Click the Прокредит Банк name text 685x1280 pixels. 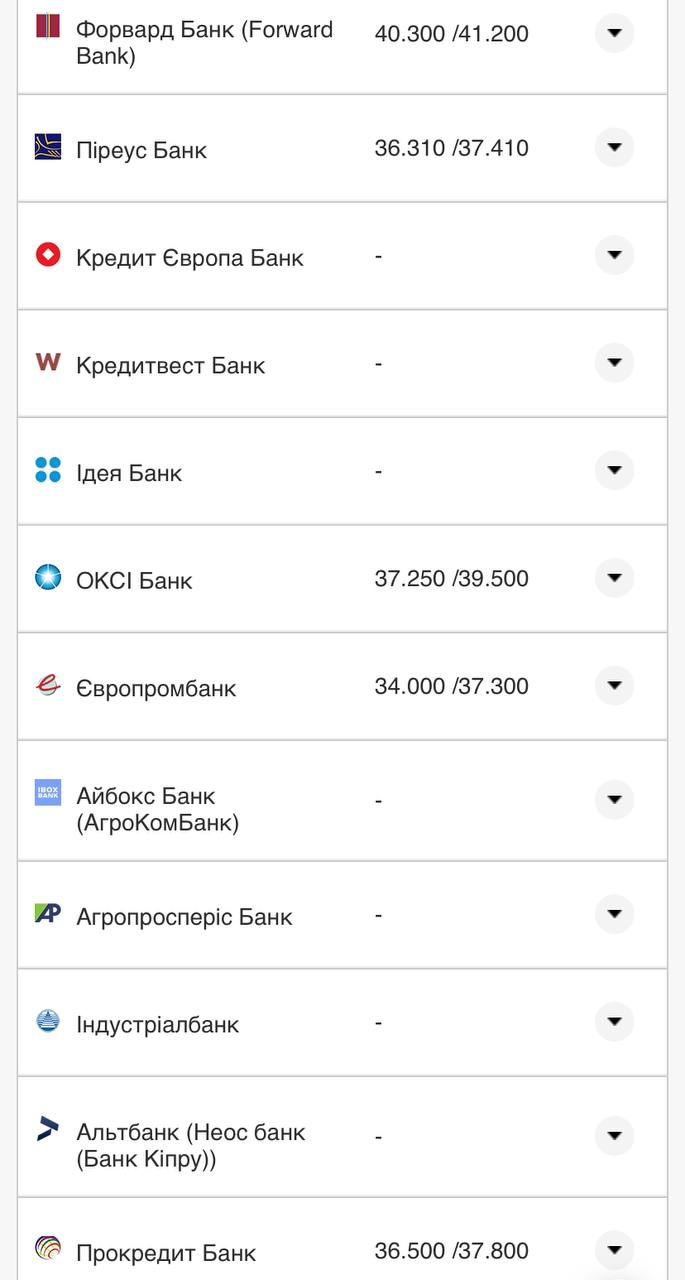tap(166, 1253)
